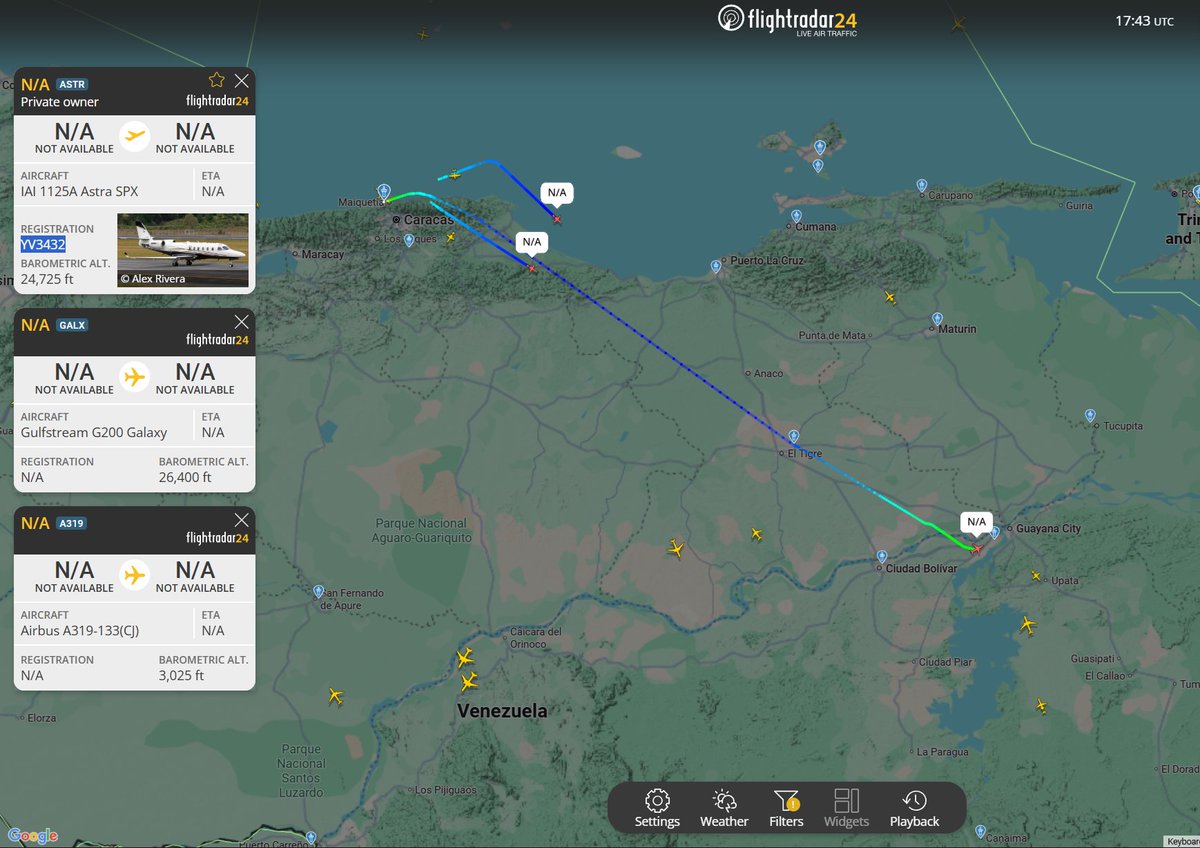The height and width of the screenshot is (848, 1200).
Task: Click the Venezuela country label
Action: tap(502, 712)
